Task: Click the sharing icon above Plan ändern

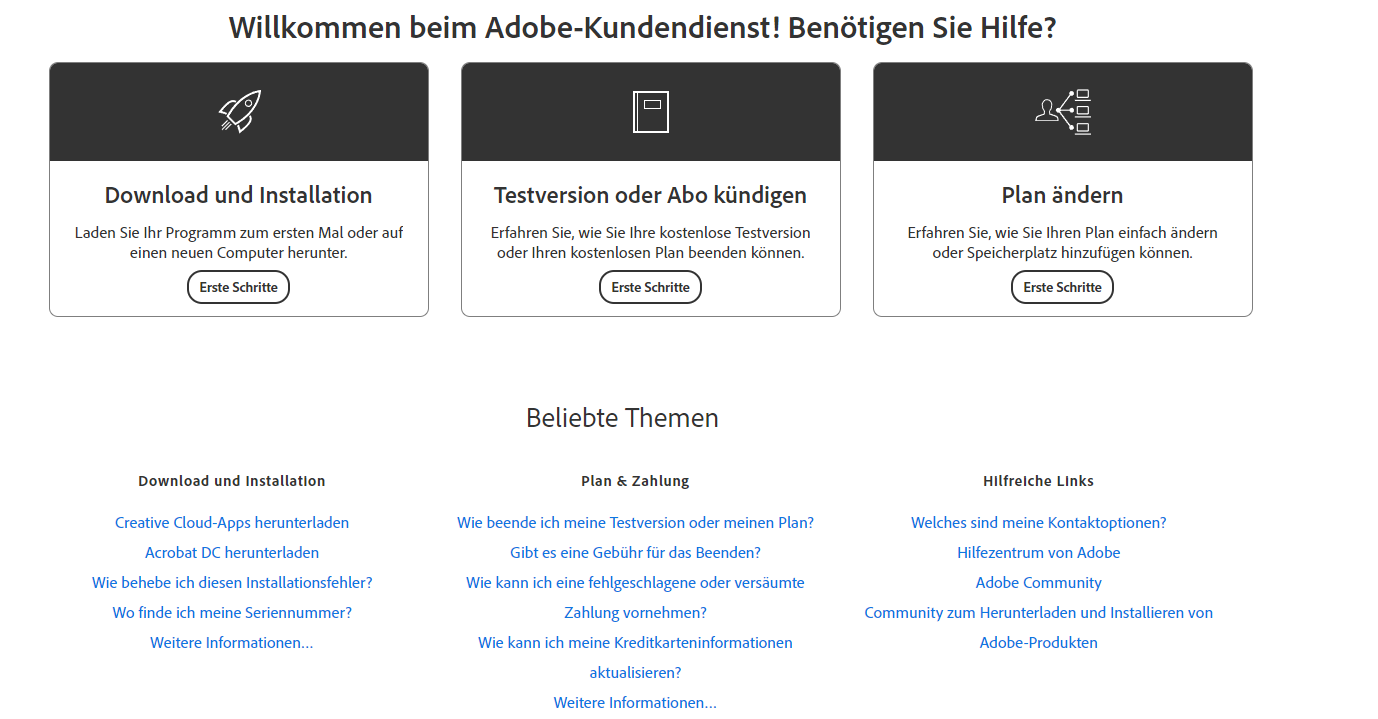Action: 1062,110
